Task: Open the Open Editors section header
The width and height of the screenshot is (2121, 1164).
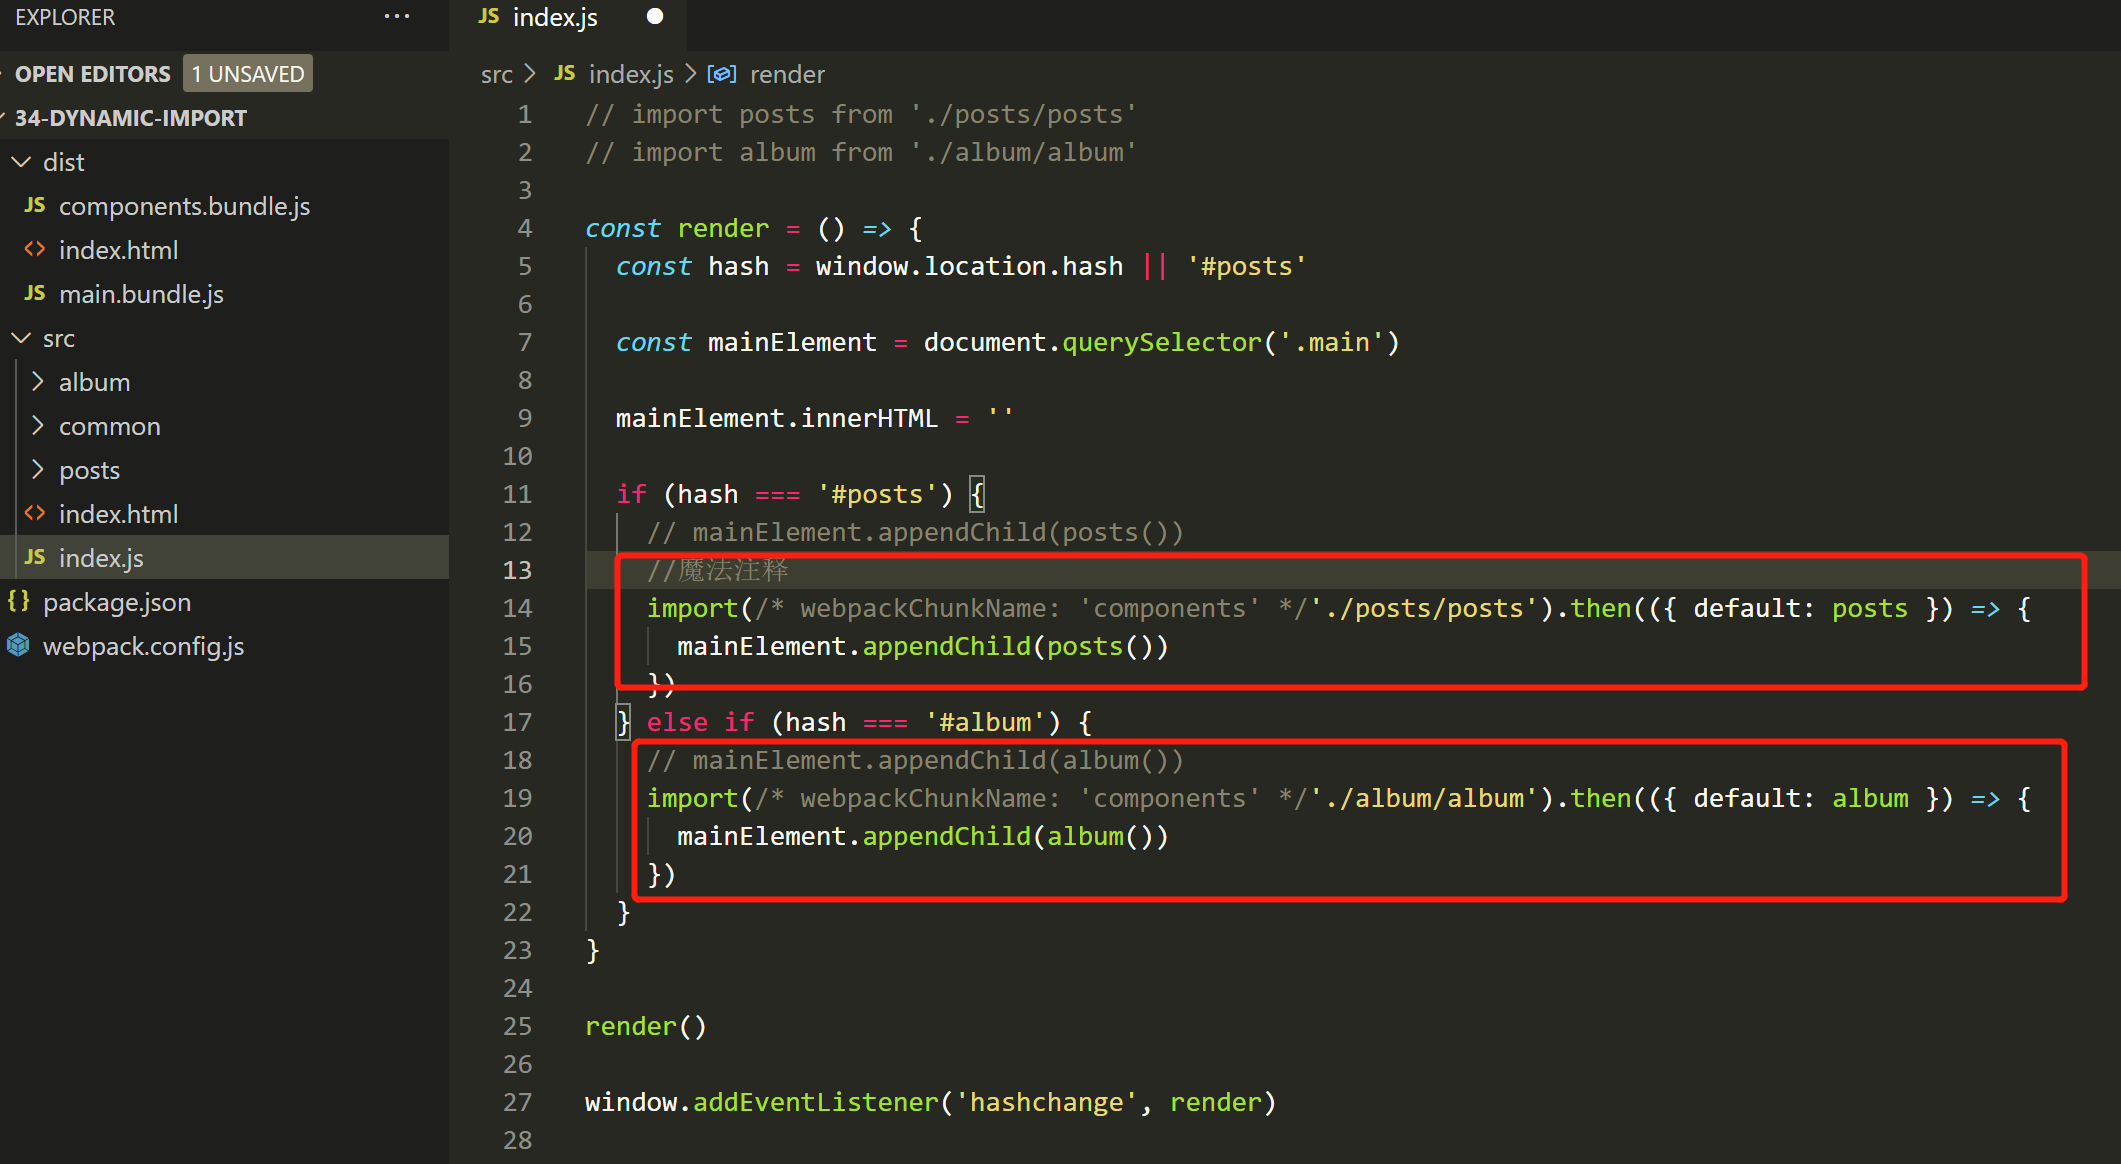Action: [92, 74]
